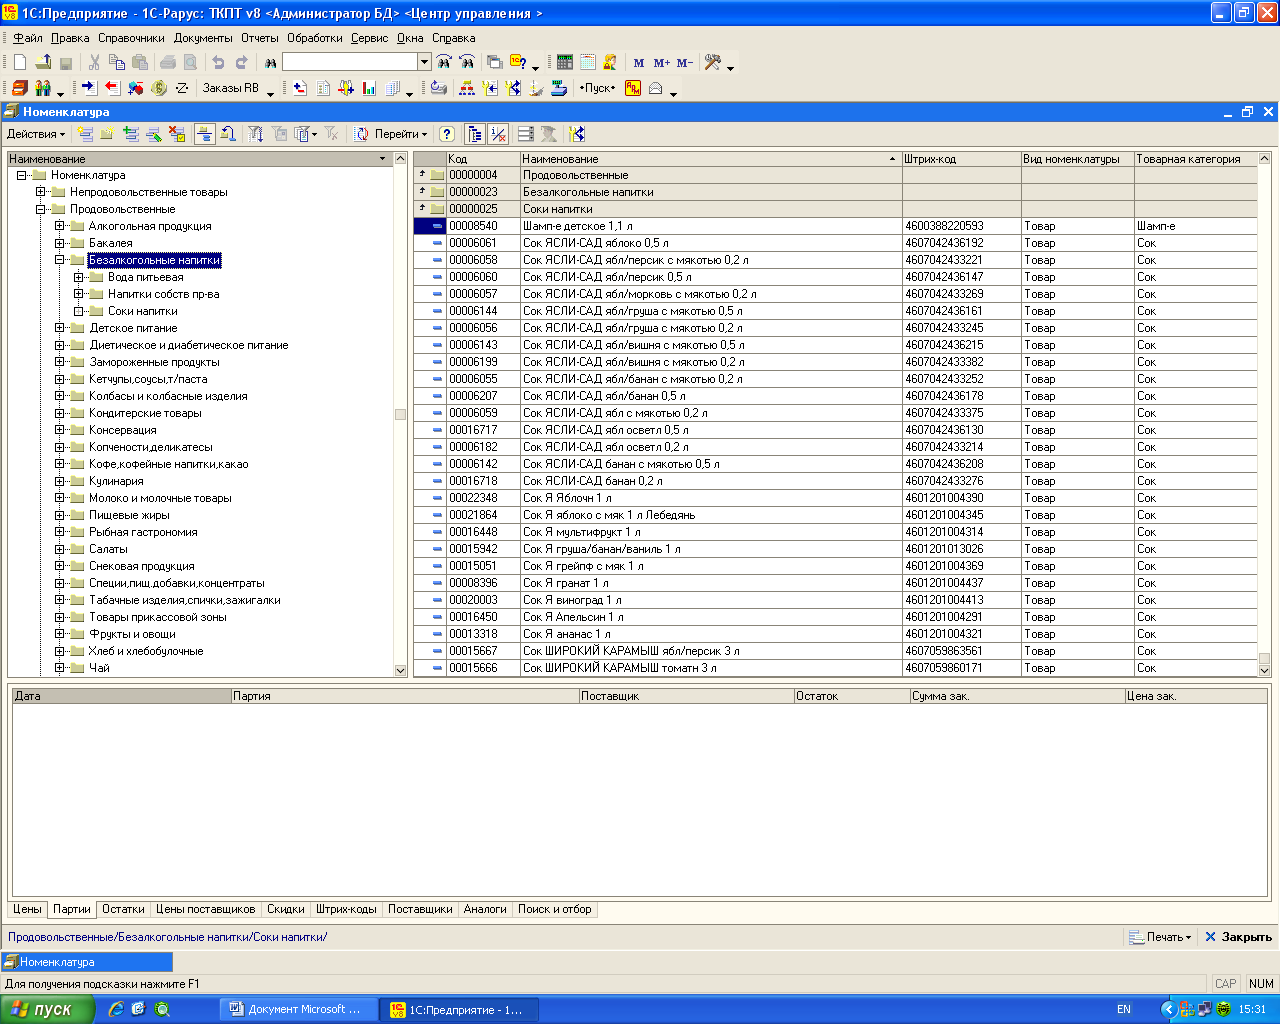
Task: Click the New document icon
Action: pyautogui.click(x=20, y=62)
